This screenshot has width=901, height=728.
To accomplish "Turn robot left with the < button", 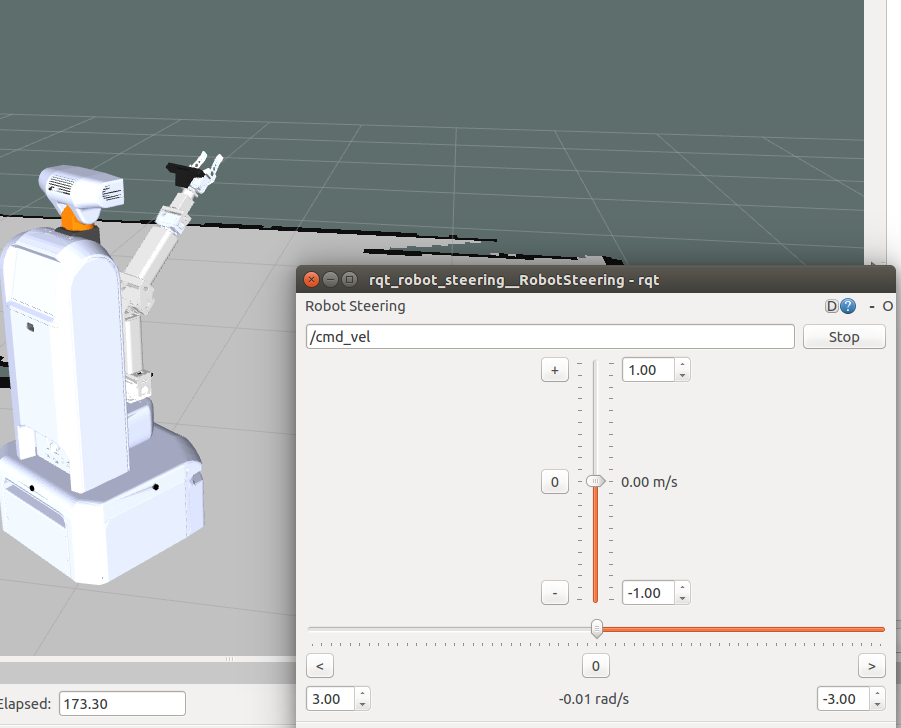I will [319, 666].
